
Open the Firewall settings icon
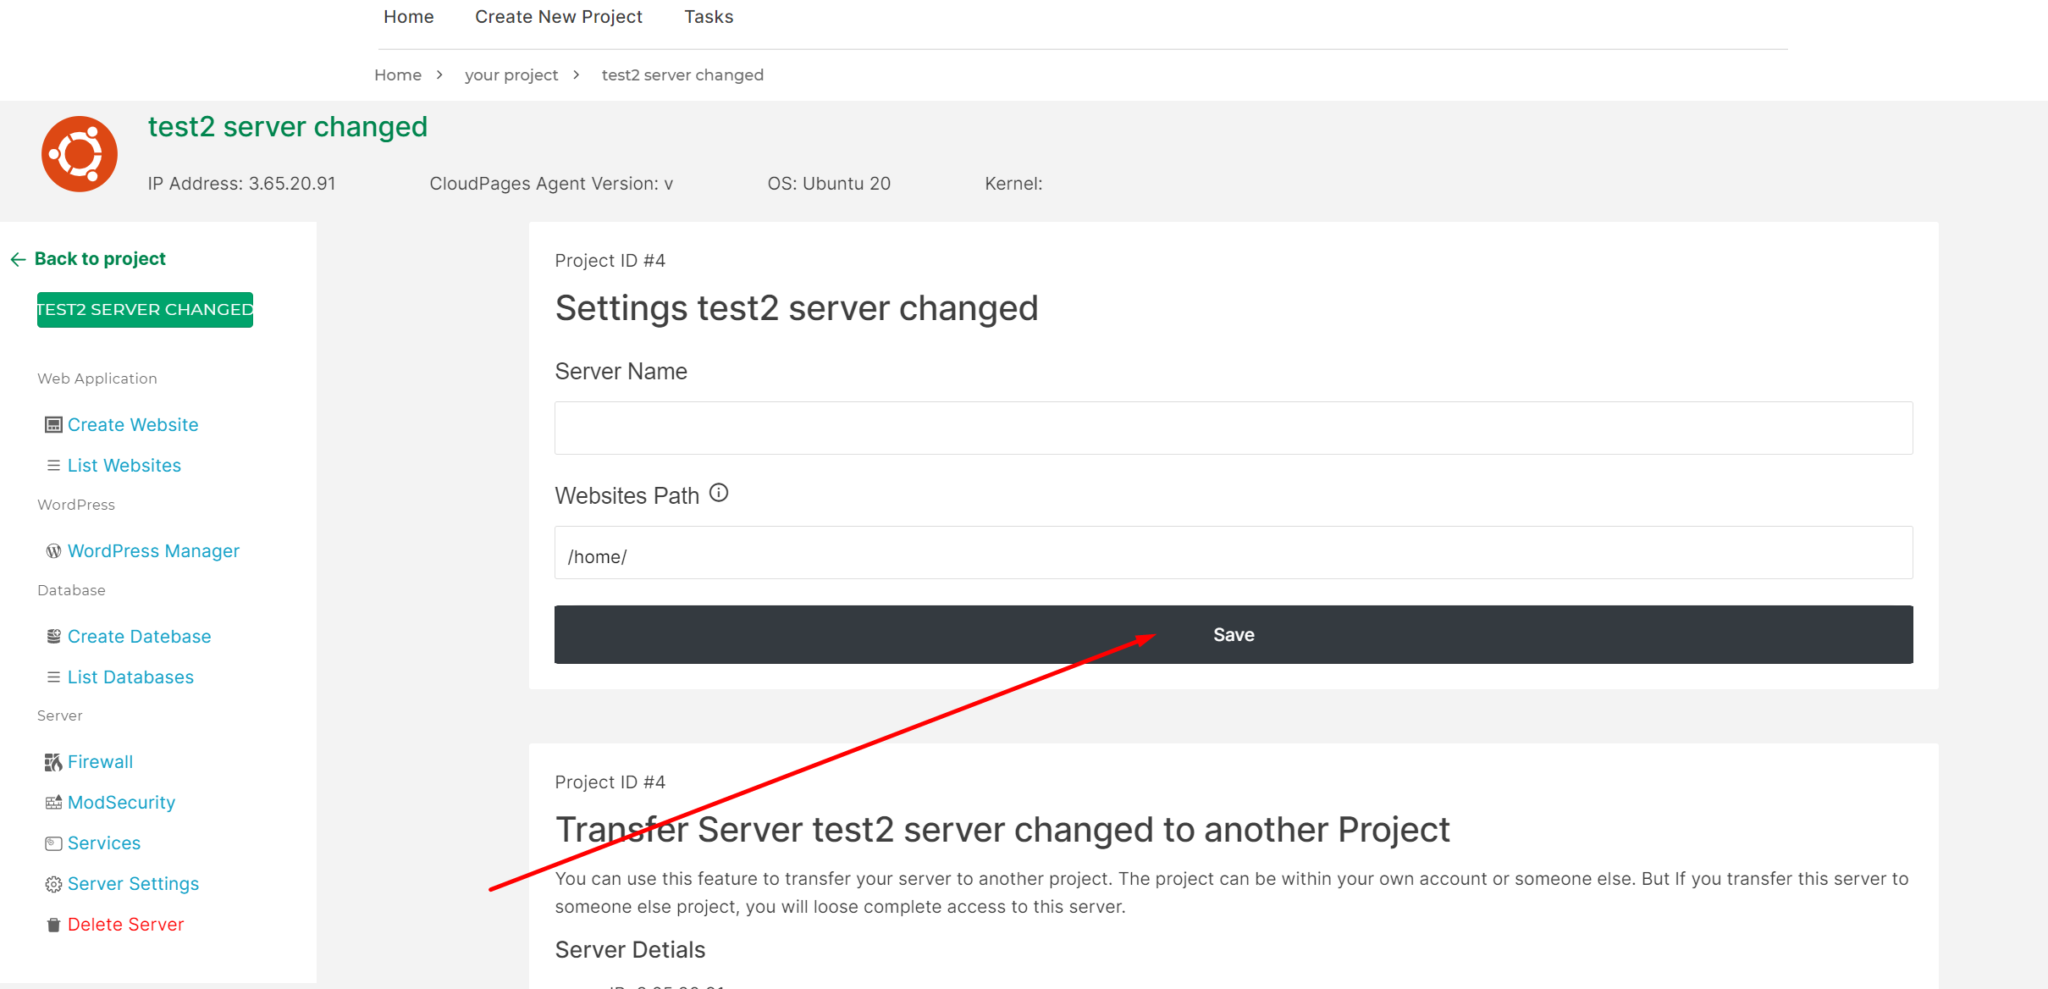tap(54, 762)
